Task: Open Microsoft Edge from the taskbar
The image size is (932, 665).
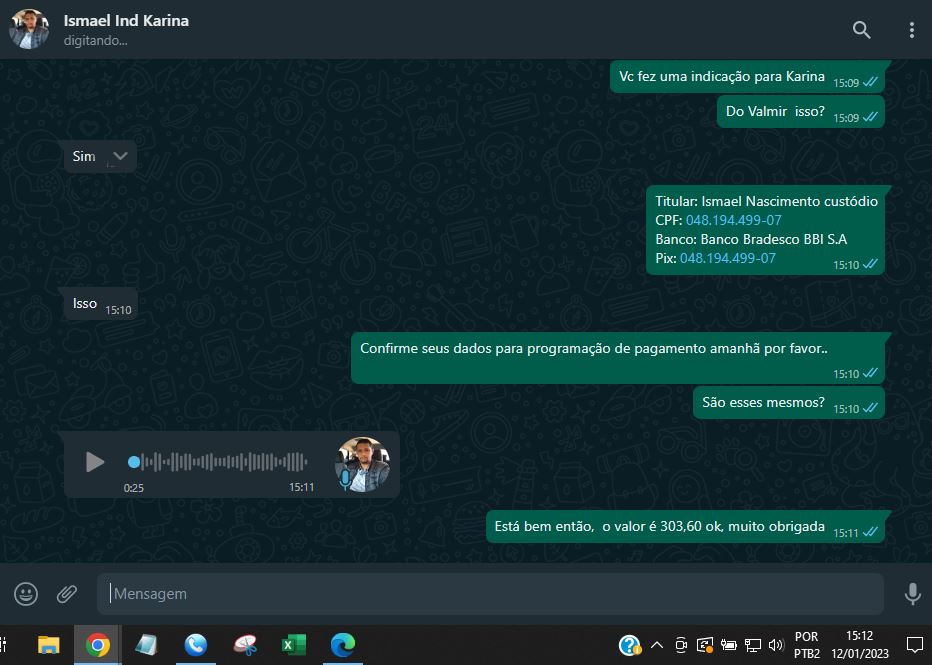Action: (342, 645)
